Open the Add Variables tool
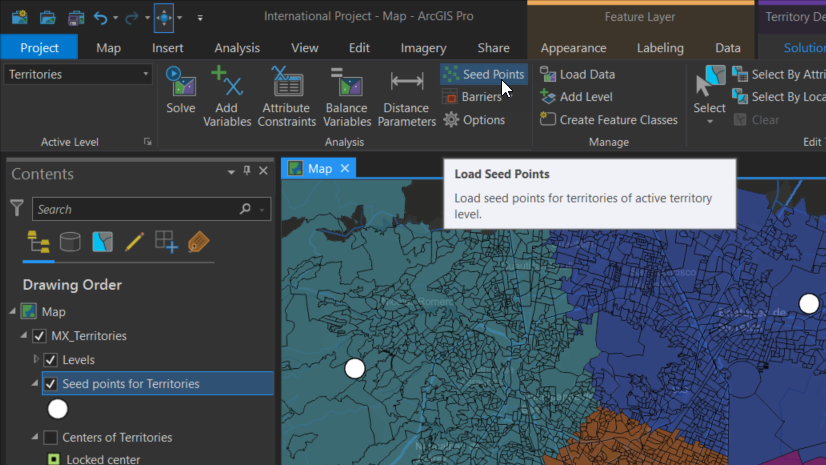Screen dimensions: 826x465 coord(227,95)
